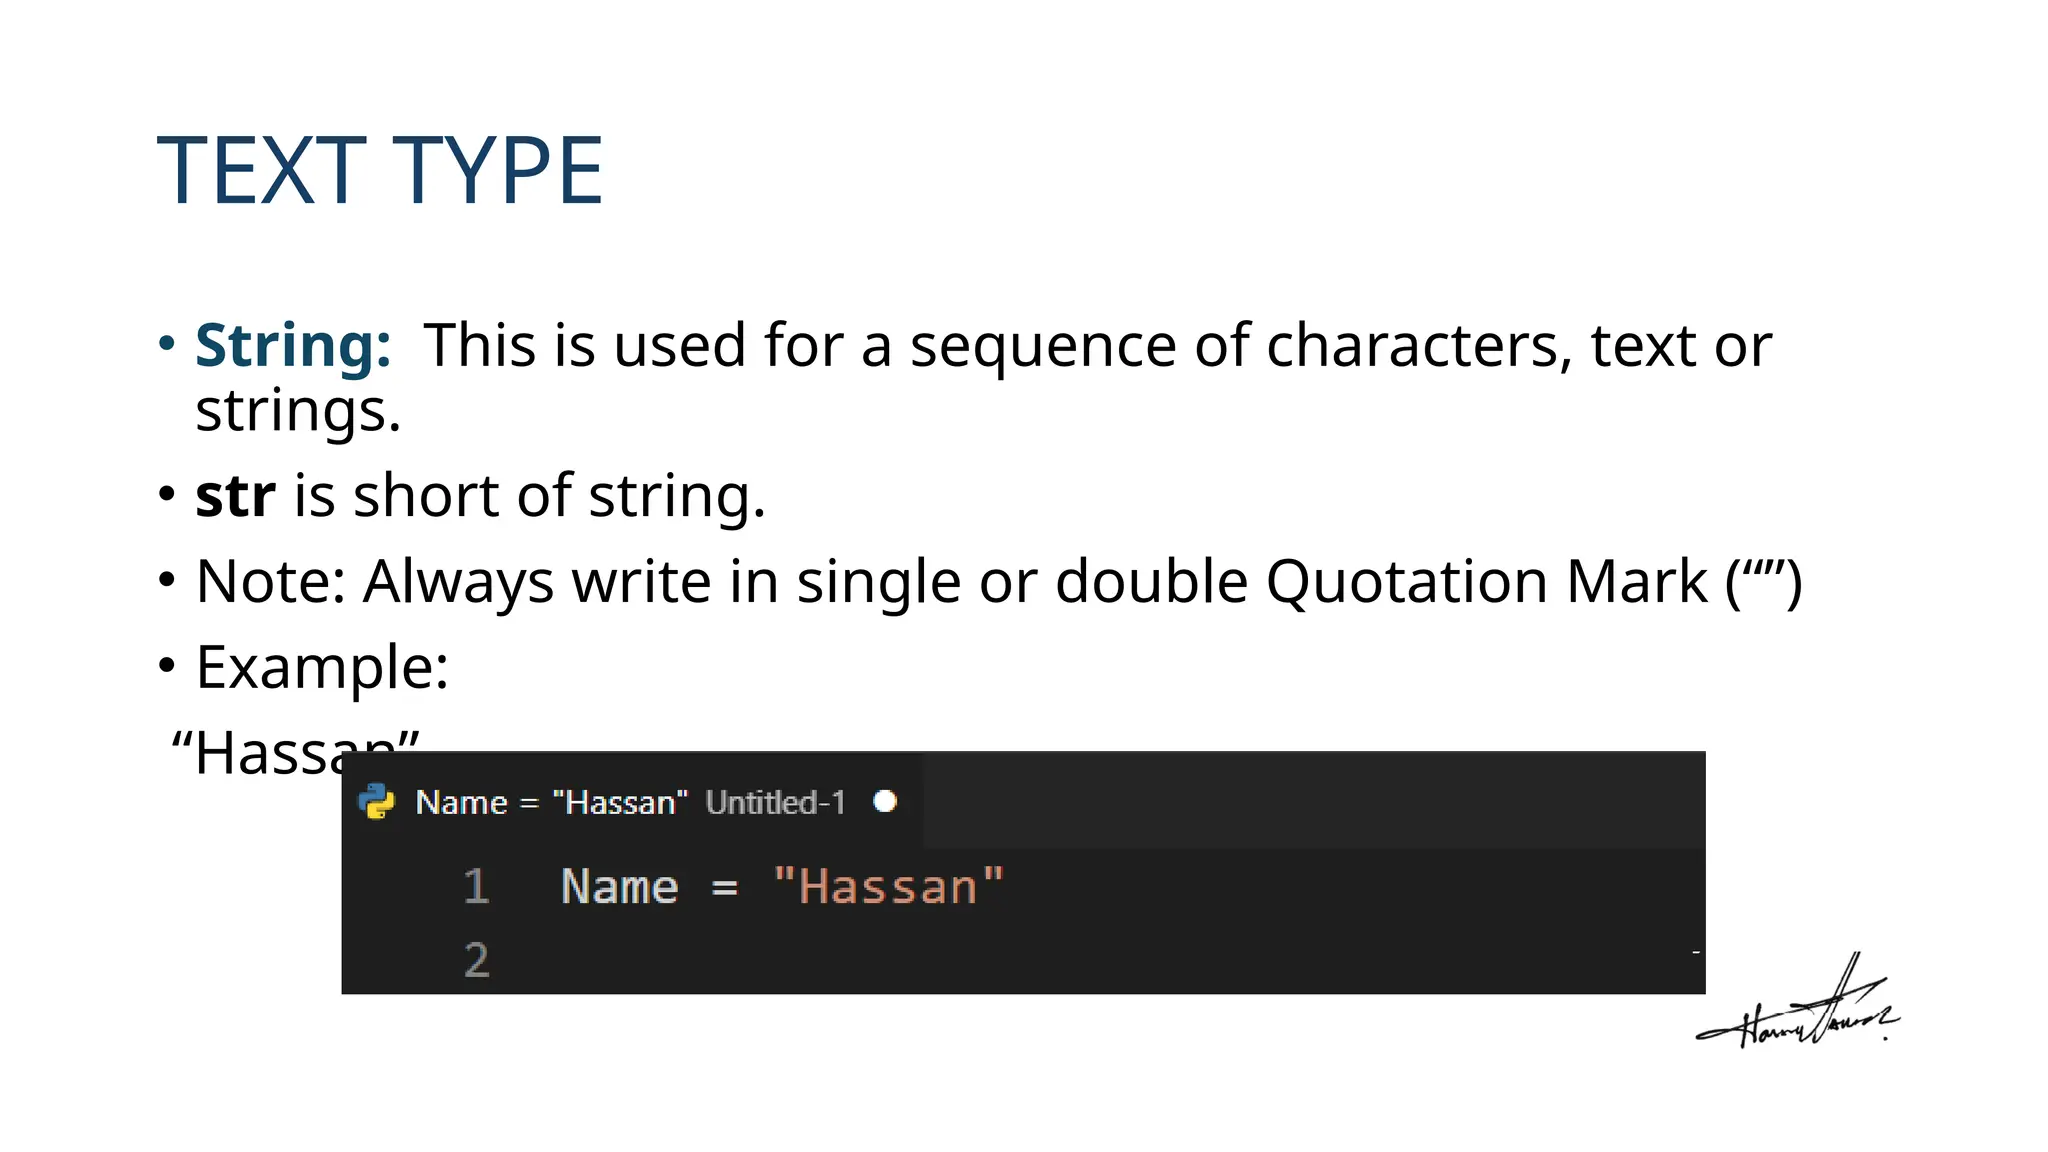This screenshot has width=2048, height=1152.
Task: Click the "TEXT TYPE" slide title
Action: pyautogui.click(x=380, y=171)
